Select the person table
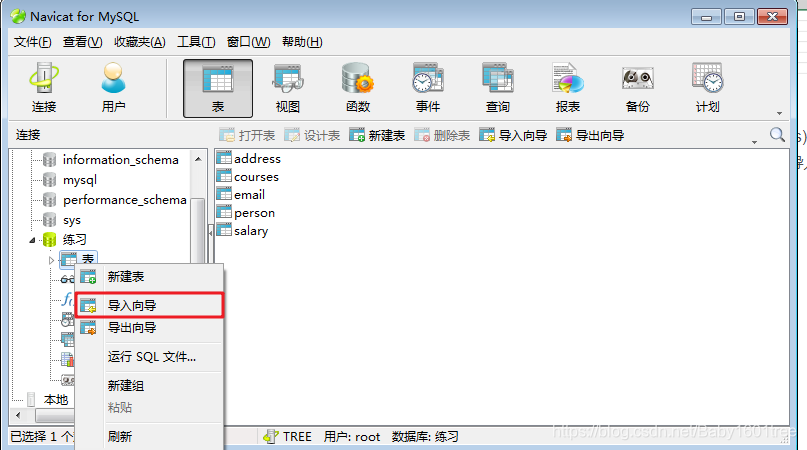This screenshot has width=807, height=450. (245, 213)
